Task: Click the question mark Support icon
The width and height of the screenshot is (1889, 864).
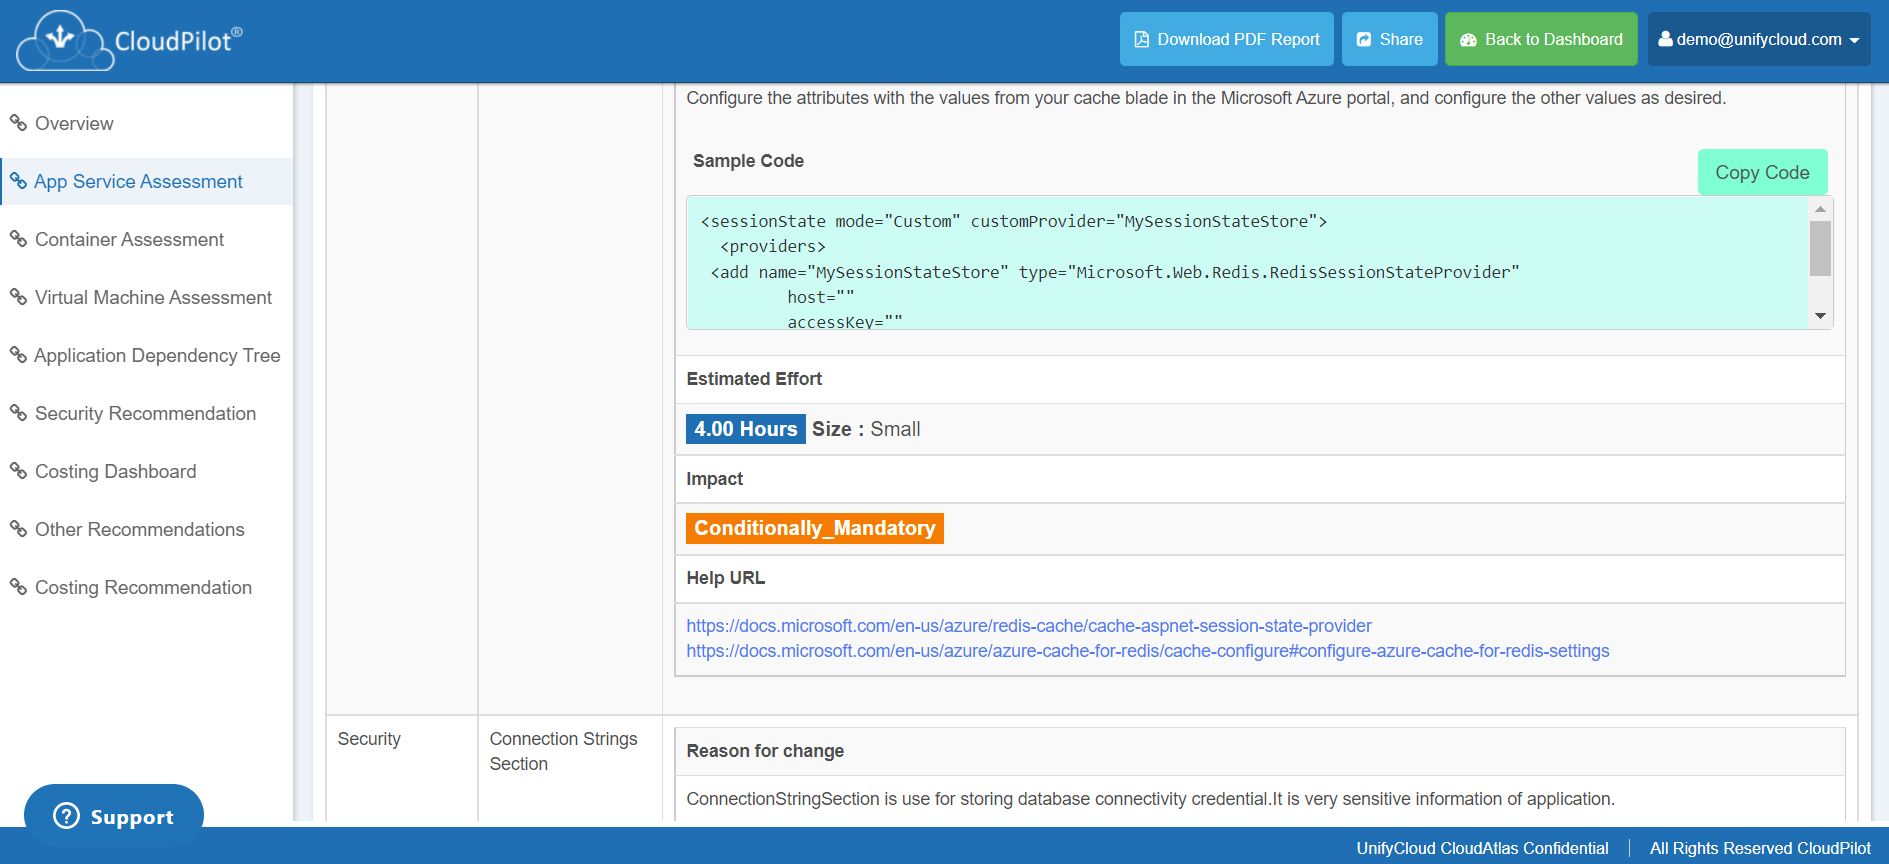Action: click(x=66, y=816)
